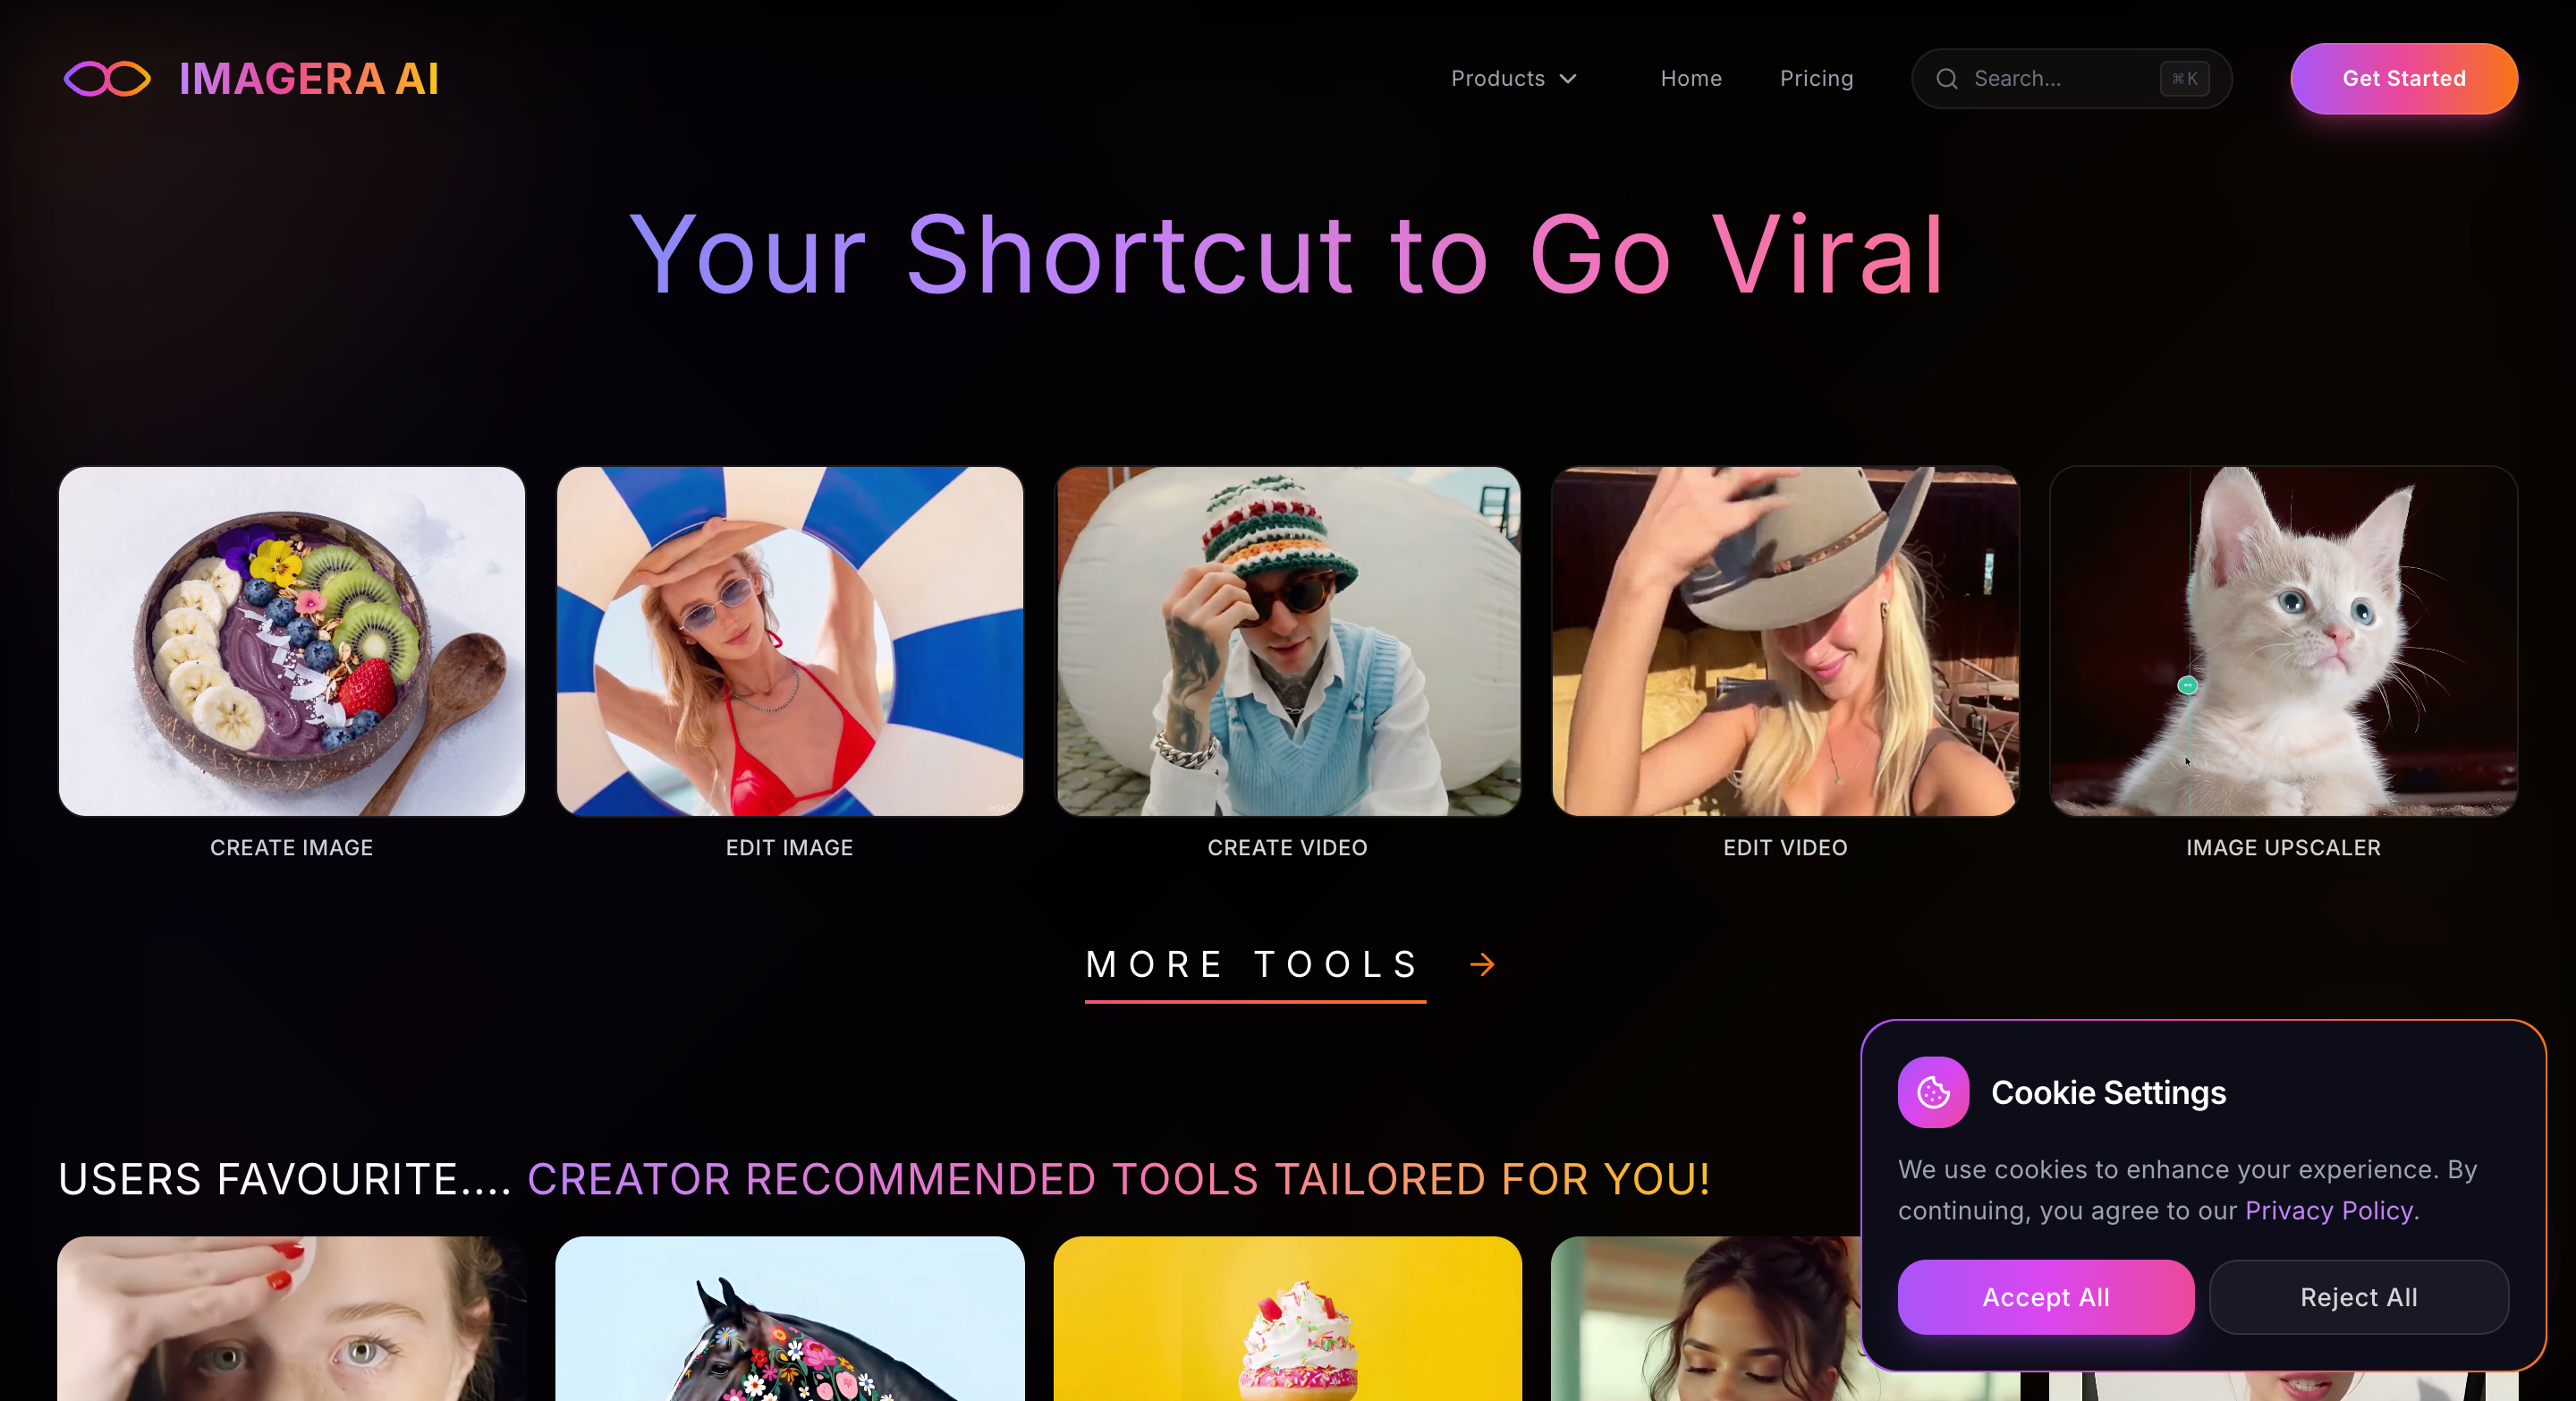Open the Create Video thumbnail
Screen dimensions: 2576x1401
point(1288,641)
